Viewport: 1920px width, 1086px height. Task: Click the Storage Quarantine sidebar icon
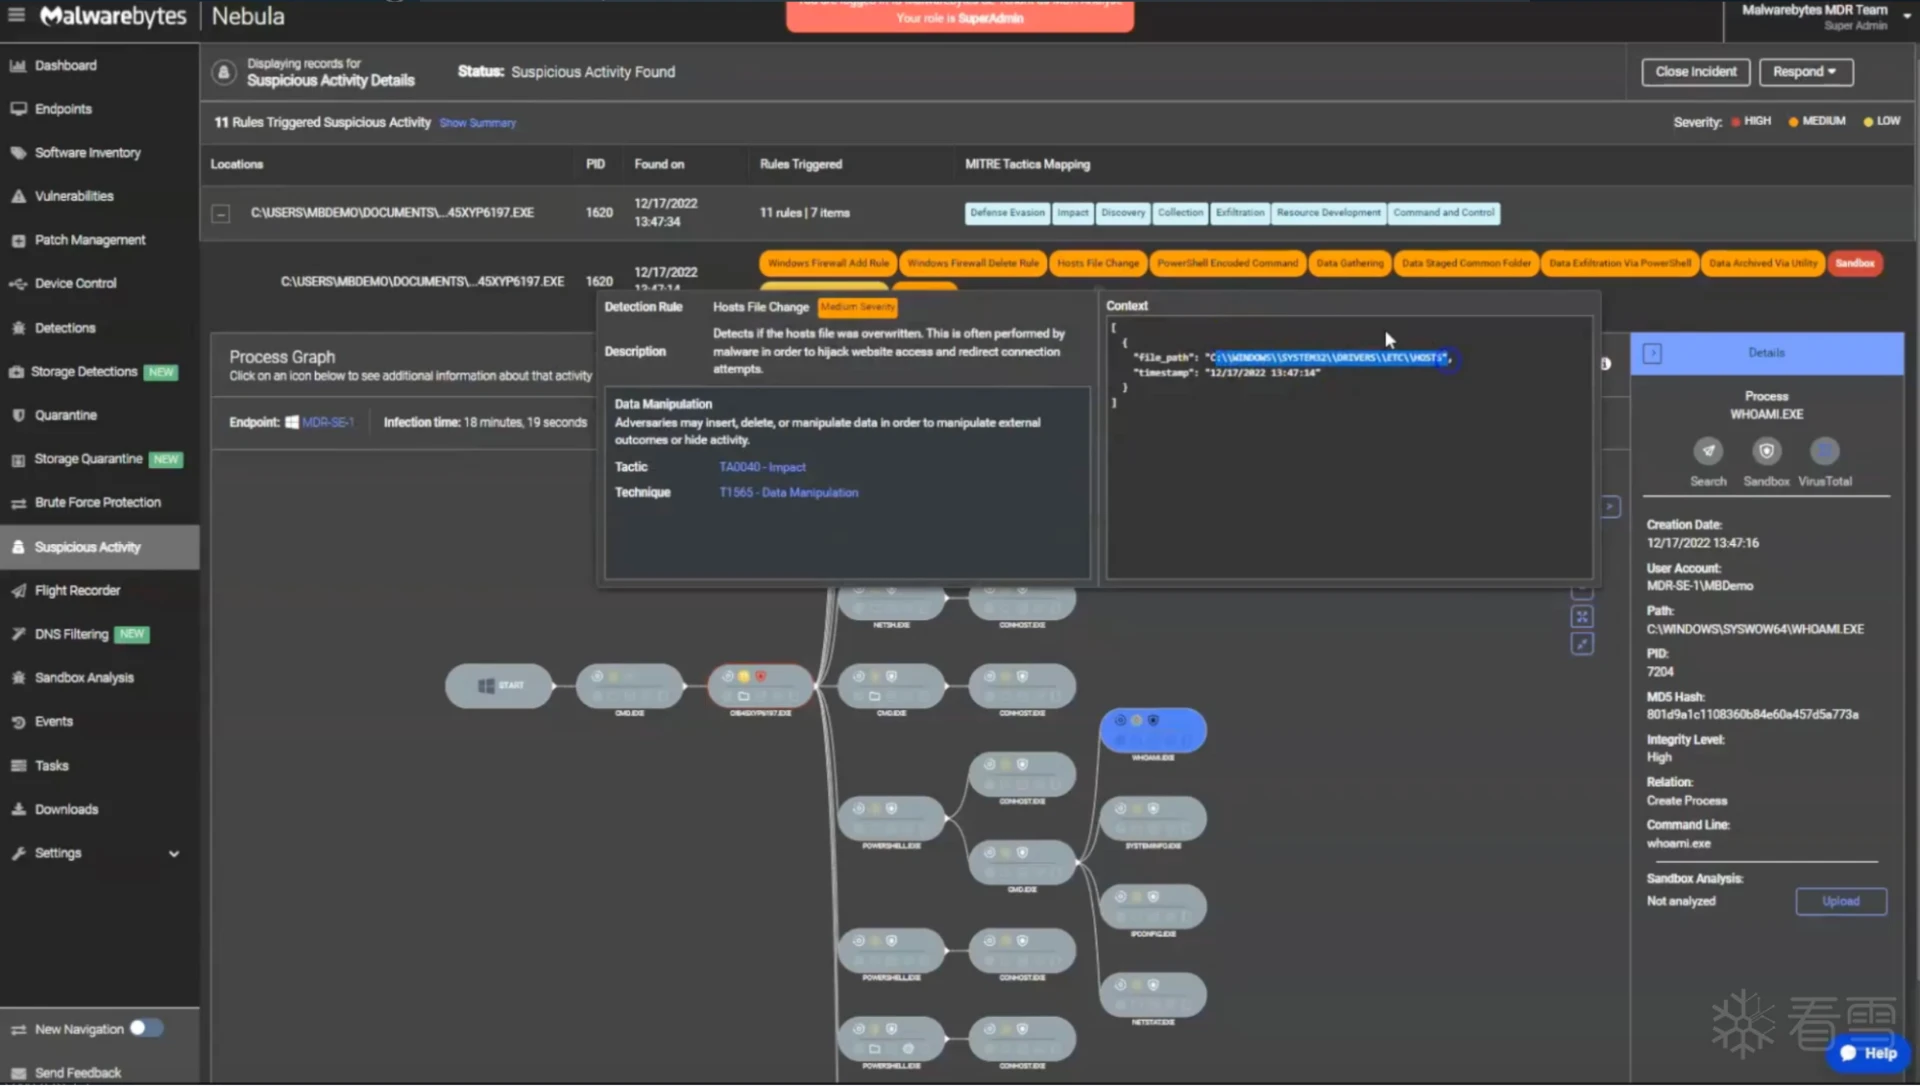[18, 460]
